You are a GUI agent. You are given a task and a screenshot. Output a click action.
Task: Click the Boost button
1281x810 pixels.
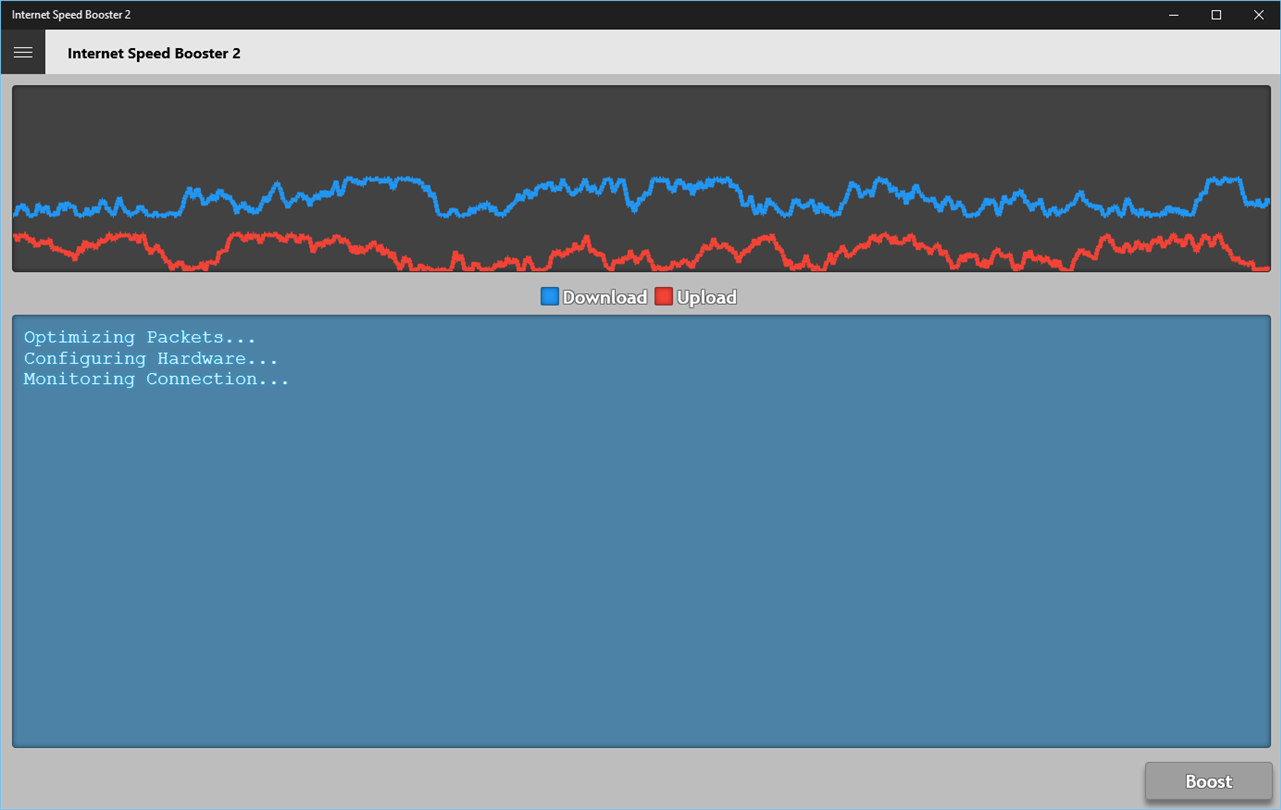click(1208, 782)
